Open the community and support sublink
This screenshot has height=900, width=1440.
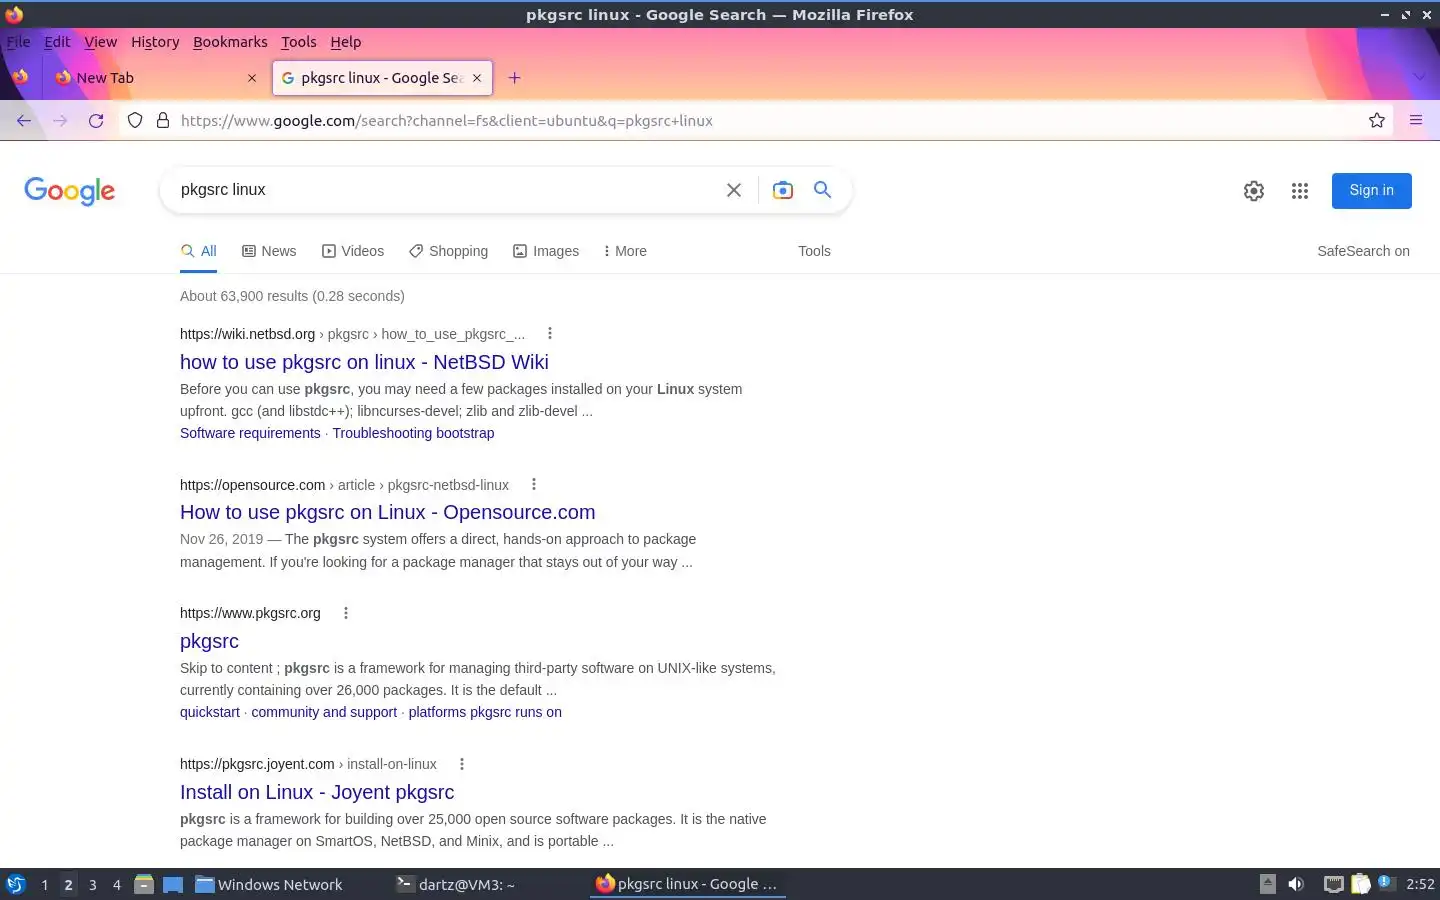click(324, 712)
